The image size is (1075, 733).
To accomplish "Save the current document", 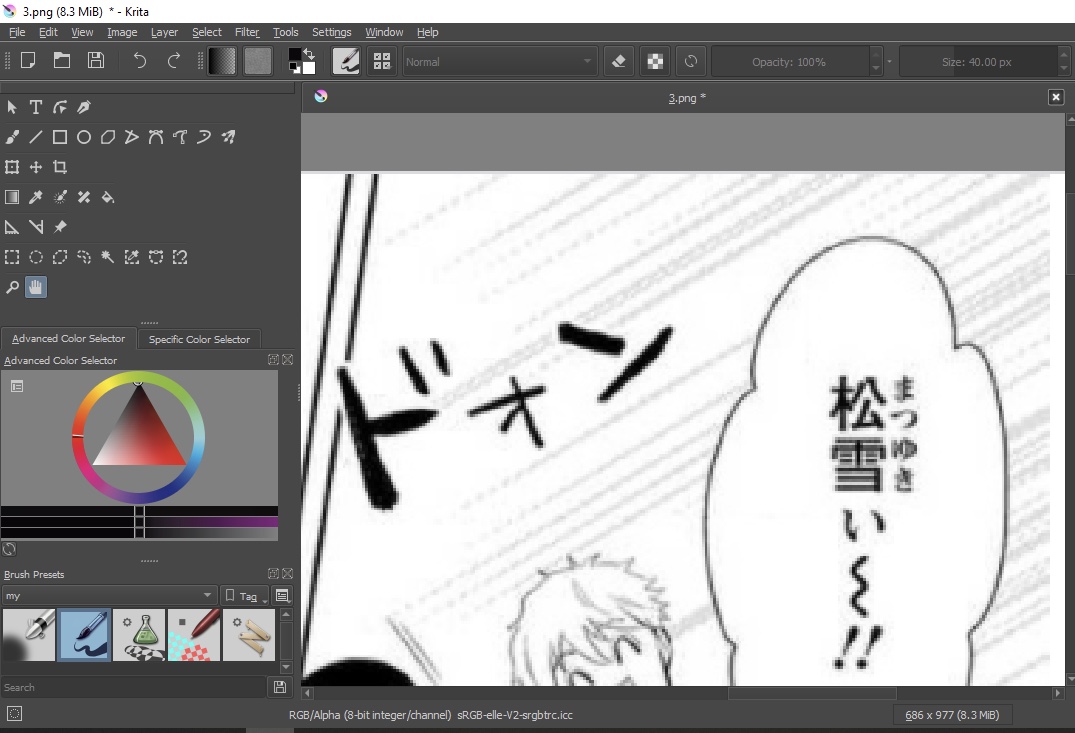I will click(96, 61).
